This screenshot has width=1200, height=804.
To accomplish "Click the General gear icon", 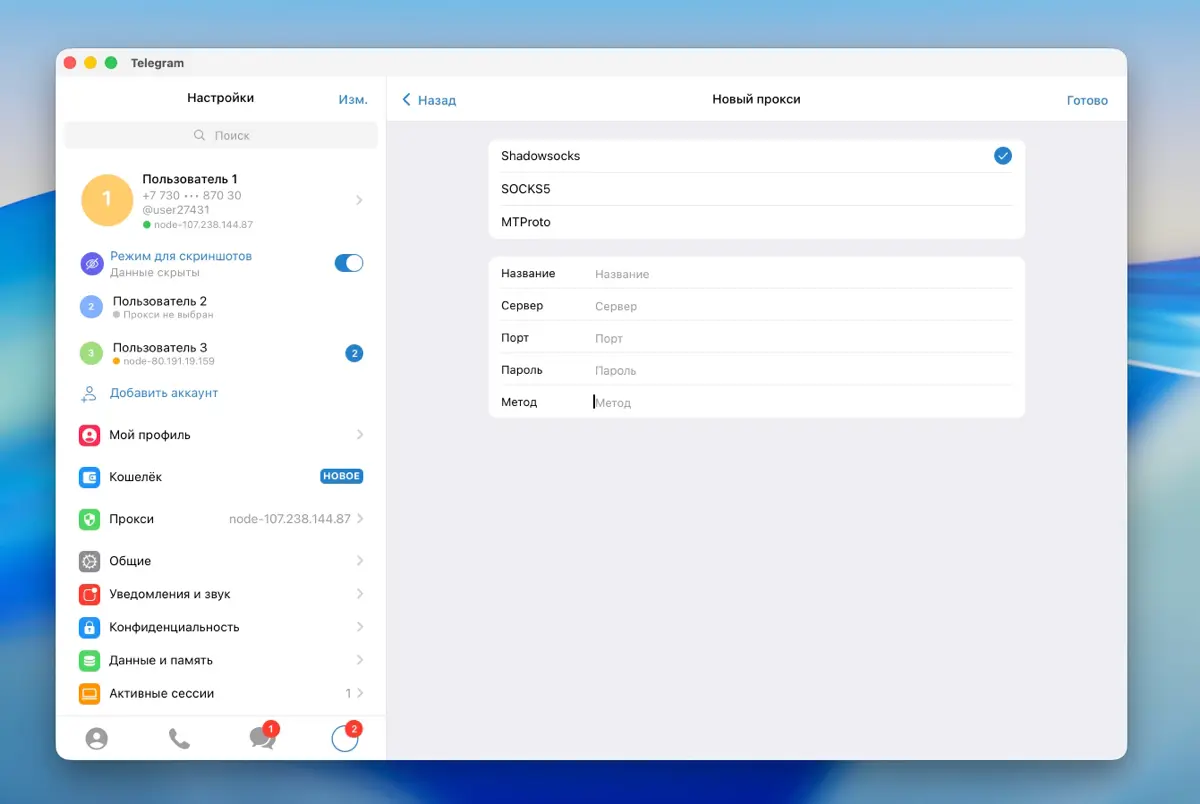I will click(x=90, y=561).
